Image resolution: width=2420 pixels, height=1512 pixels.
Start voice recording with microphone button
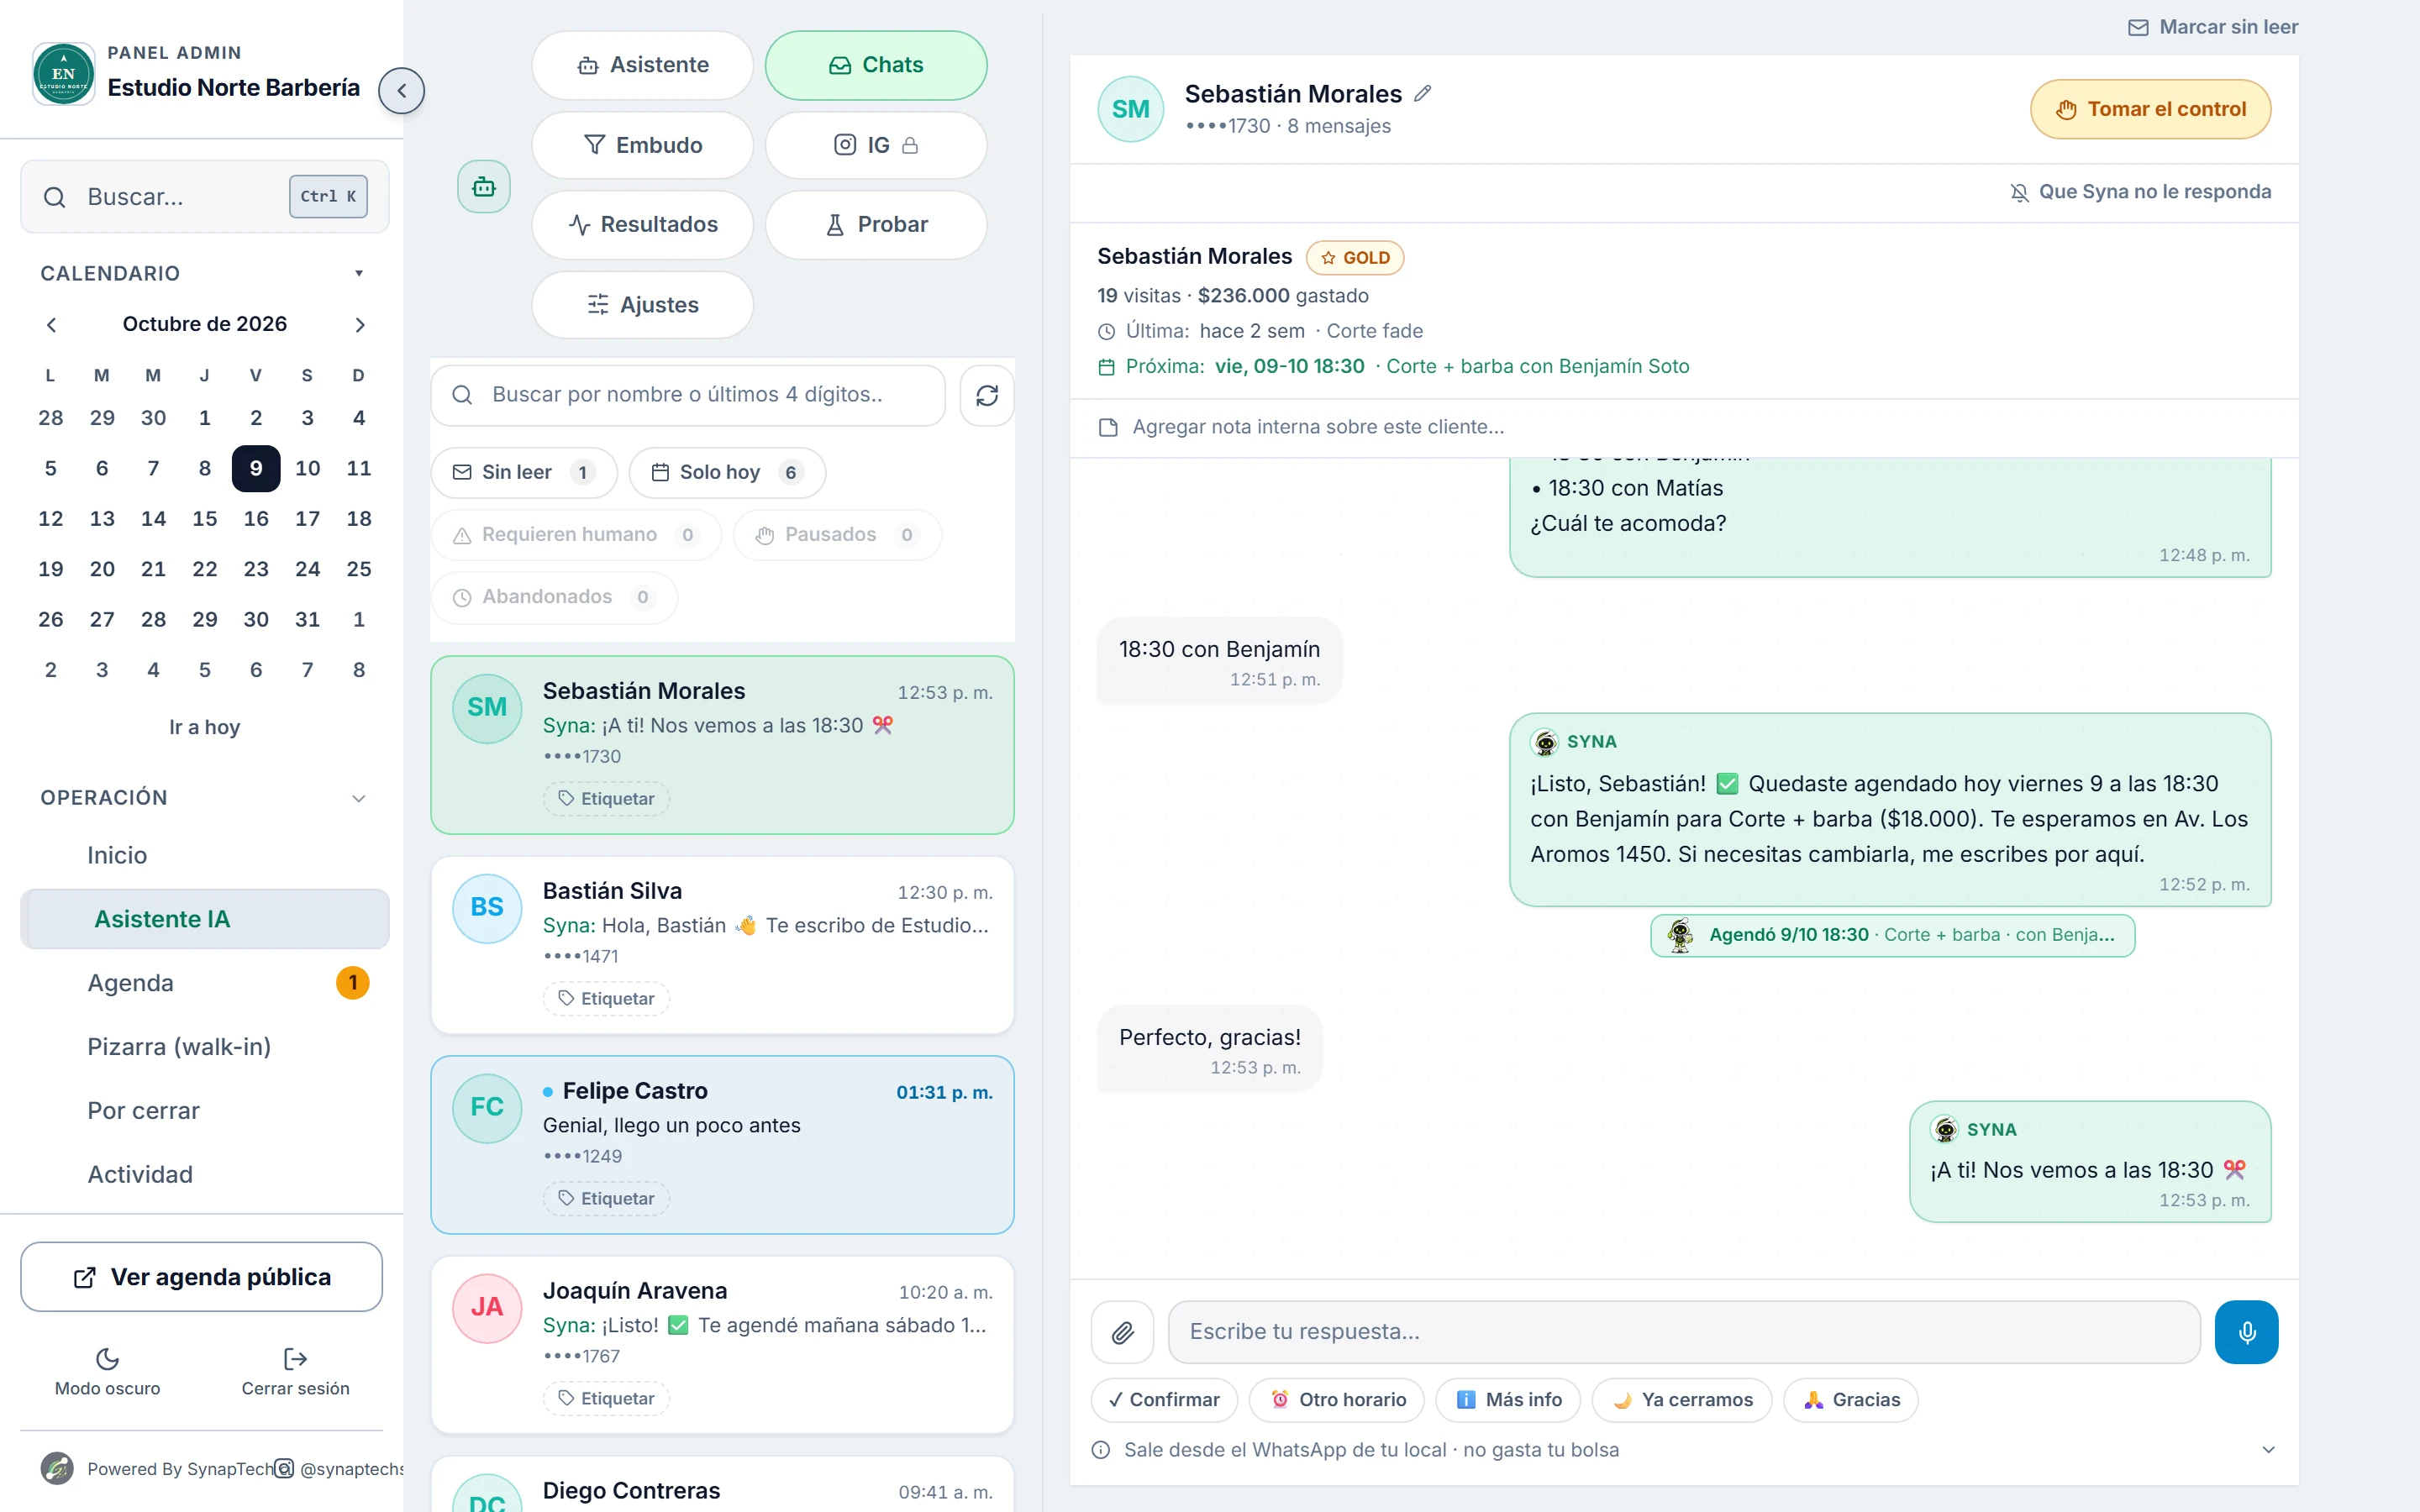tap(2246, 1332)
